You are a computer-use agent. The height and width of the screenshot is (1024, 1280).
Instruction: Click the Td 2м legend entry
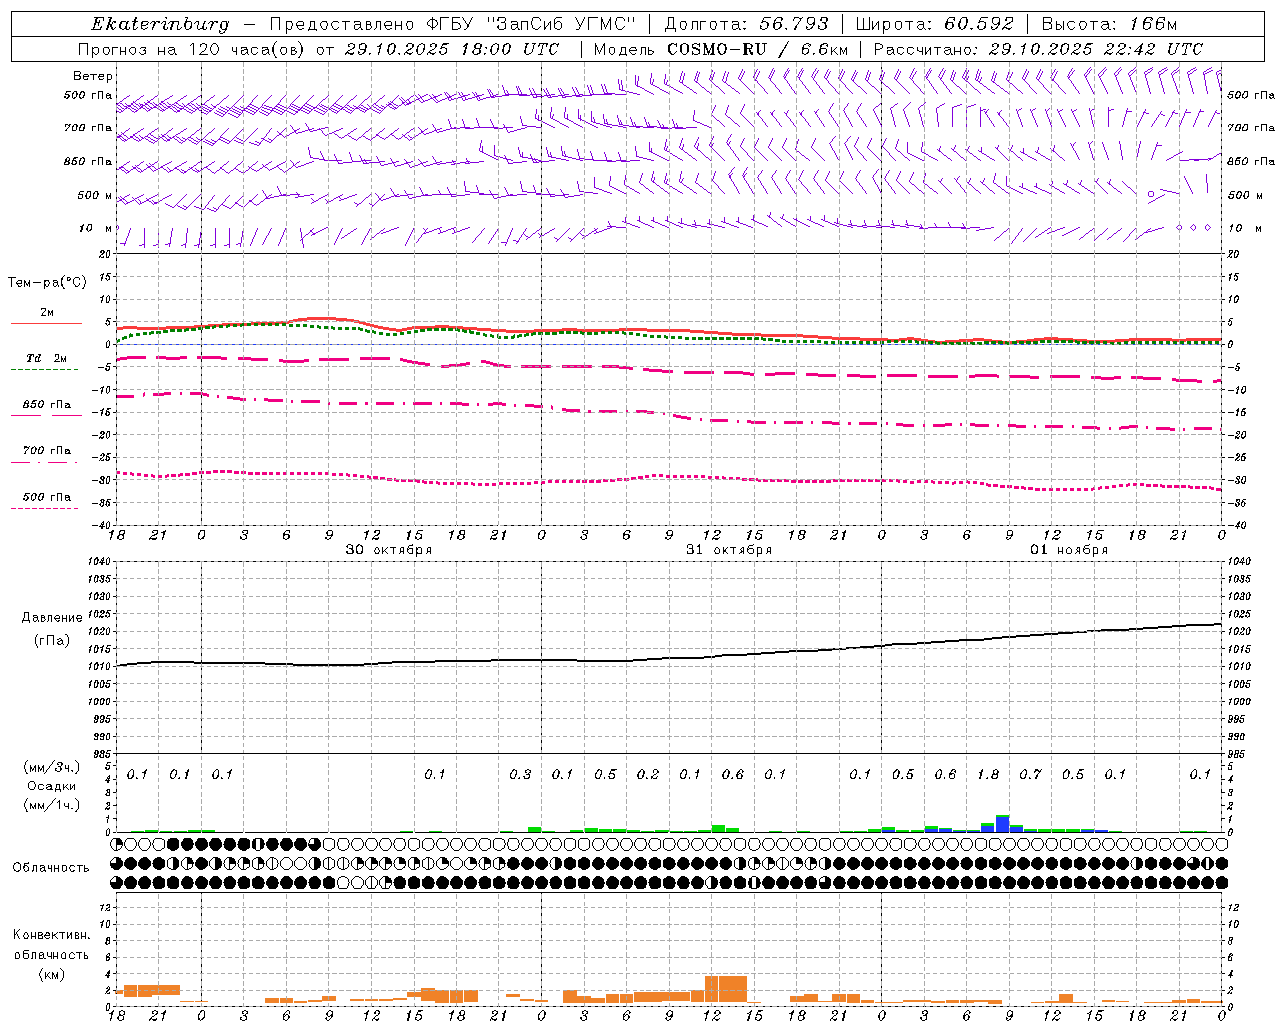click(46, 358)
